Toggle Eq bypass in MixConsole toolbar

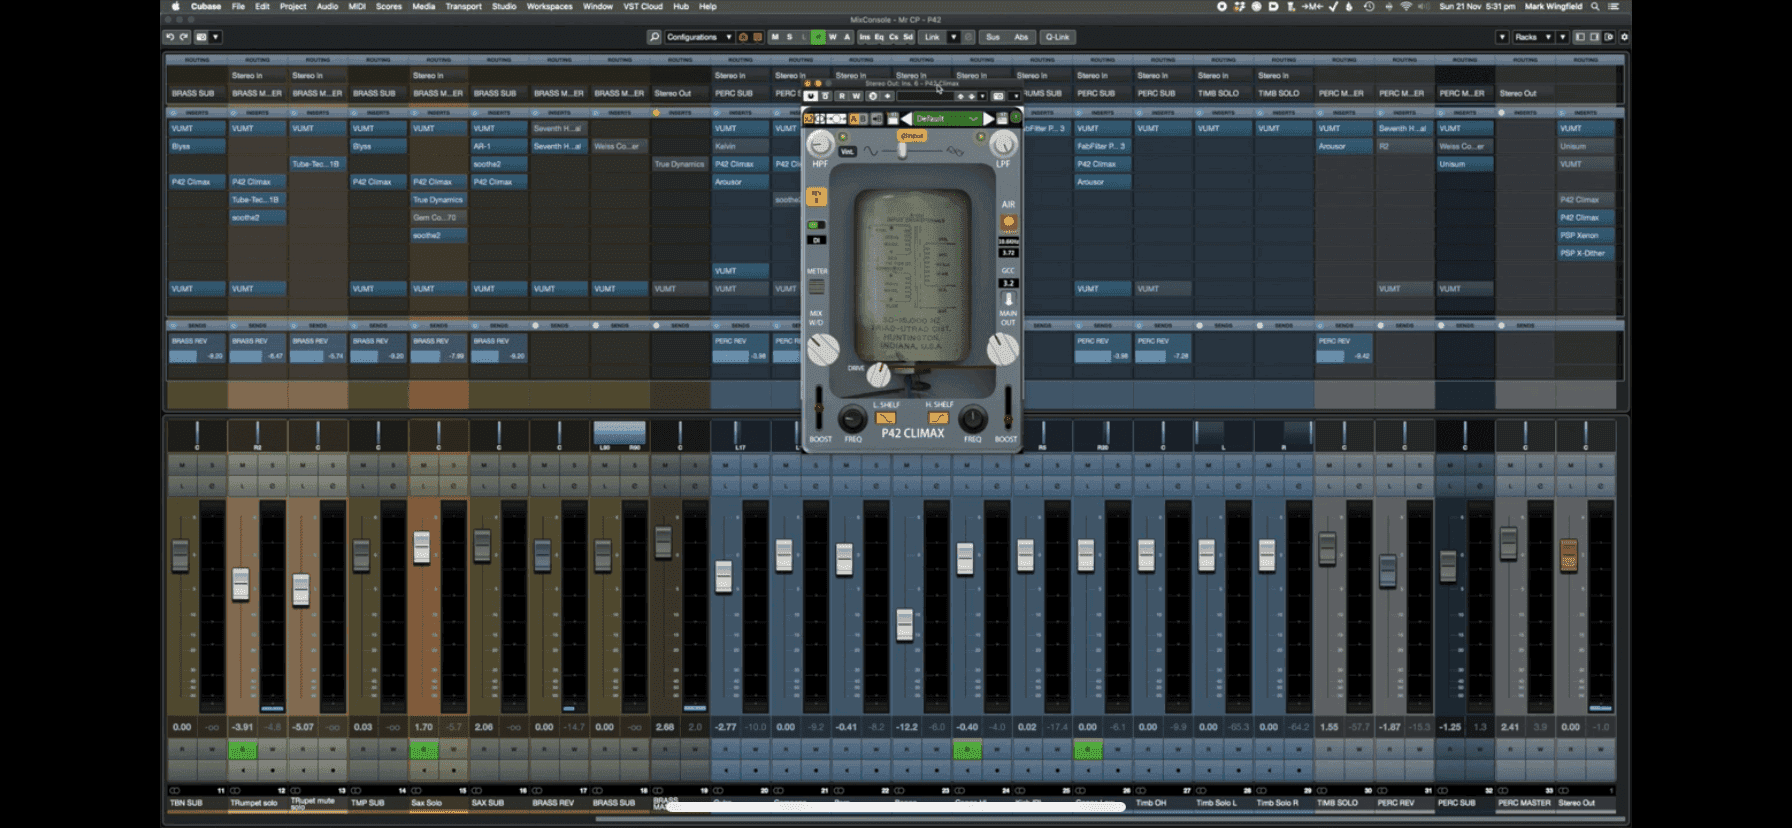[879, 37]
